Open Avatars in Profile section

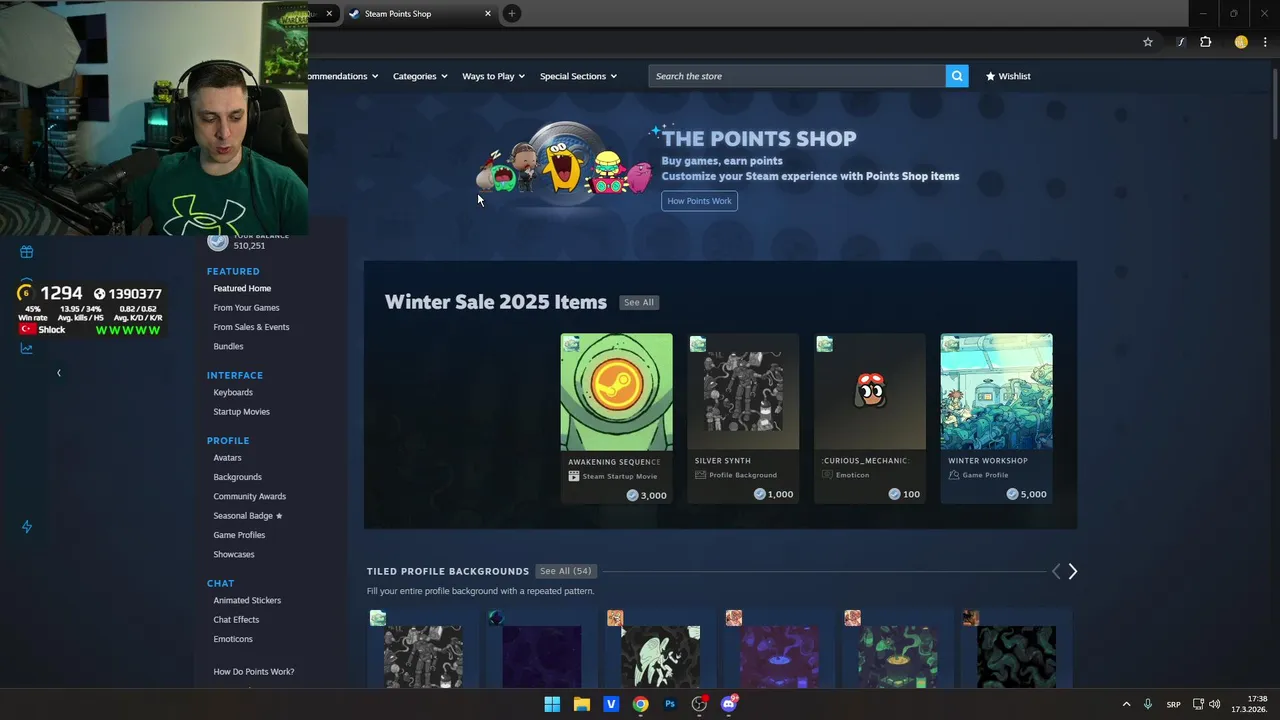pos(227,458)
